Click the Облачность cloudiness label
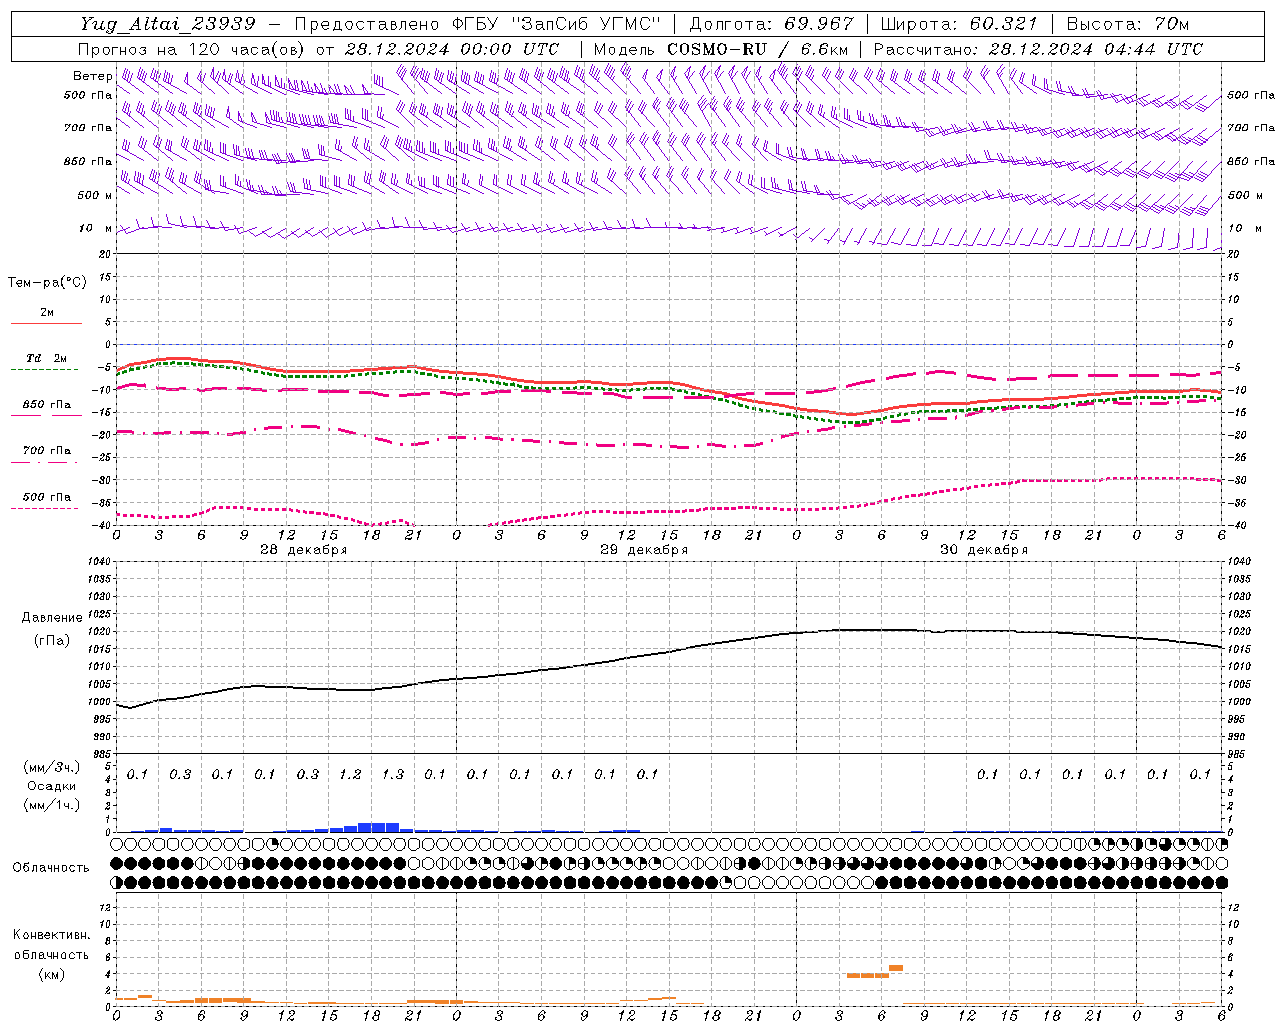Viewport: 1280px width, 1024px height. [x=51, y=868]
